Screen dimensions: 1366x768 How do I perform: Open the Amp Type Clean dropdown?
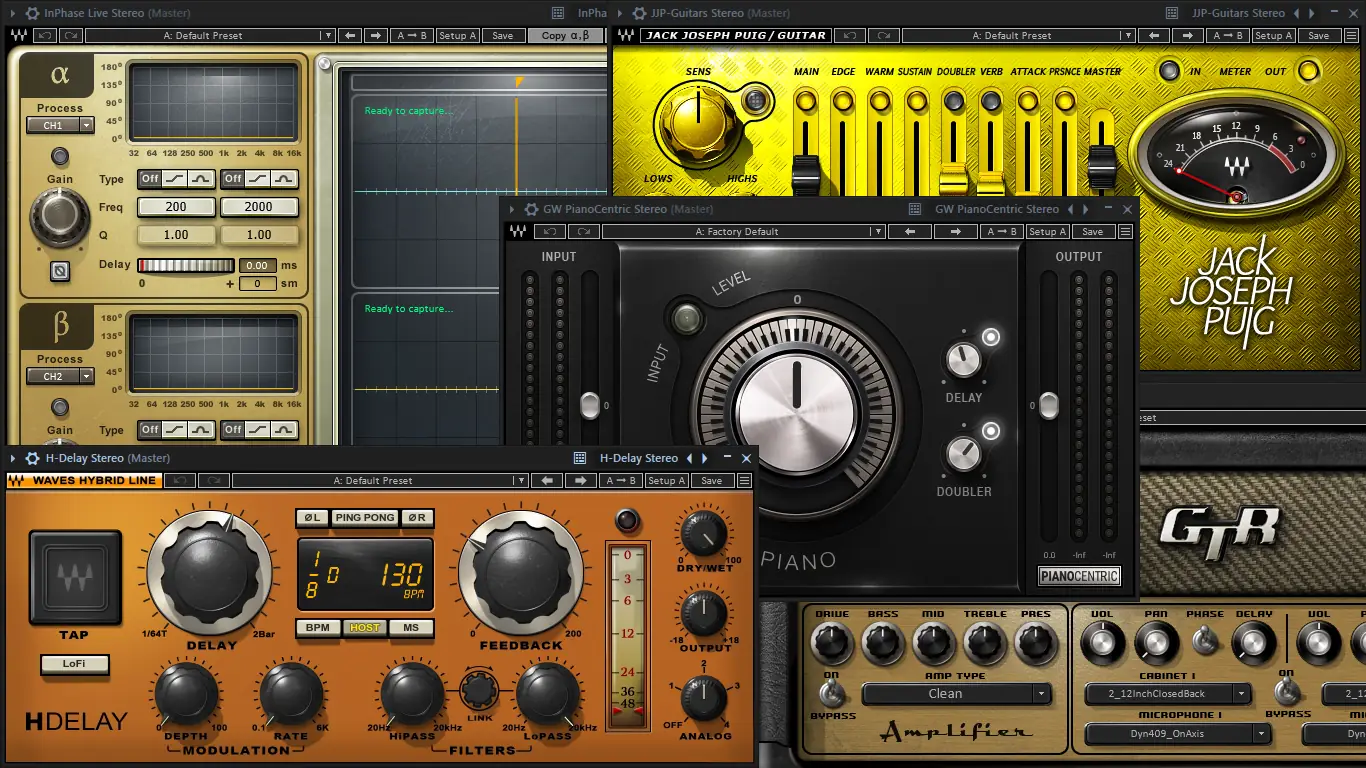point(956,693)
